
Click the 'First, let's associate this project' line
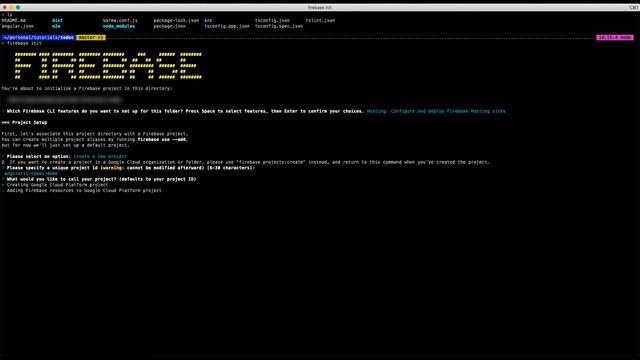point(95,134)
